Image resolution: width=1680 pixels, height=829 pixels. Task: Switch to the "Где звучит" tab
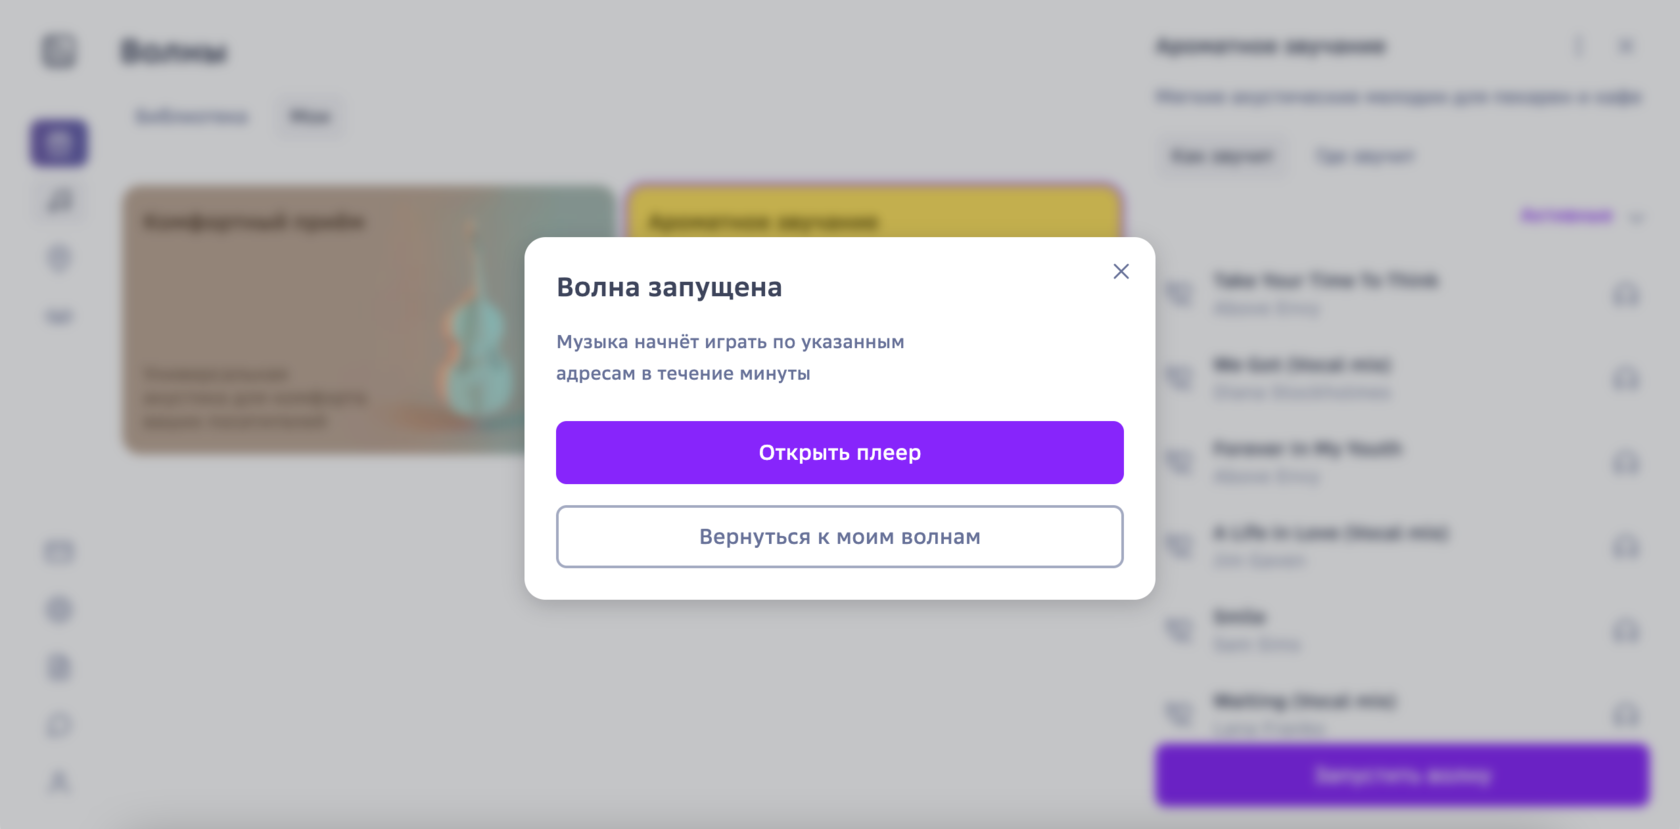click(x=1364, y=156)
